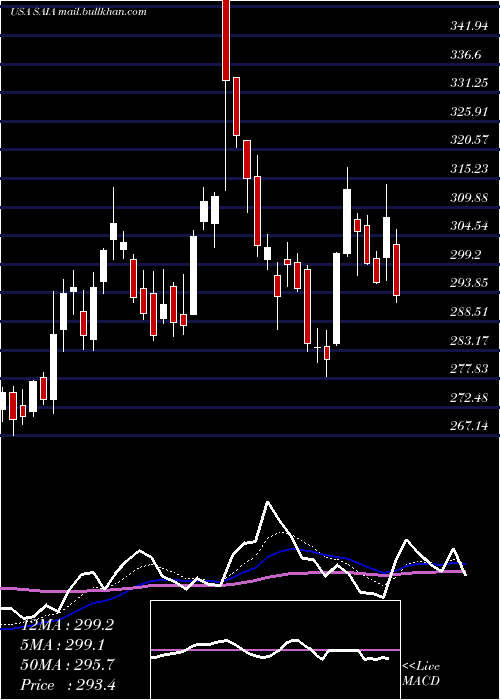The width and height of the screenshot is (500, 700).
Task: Click the 325.91 price axis label
Action: pos(469,112)
